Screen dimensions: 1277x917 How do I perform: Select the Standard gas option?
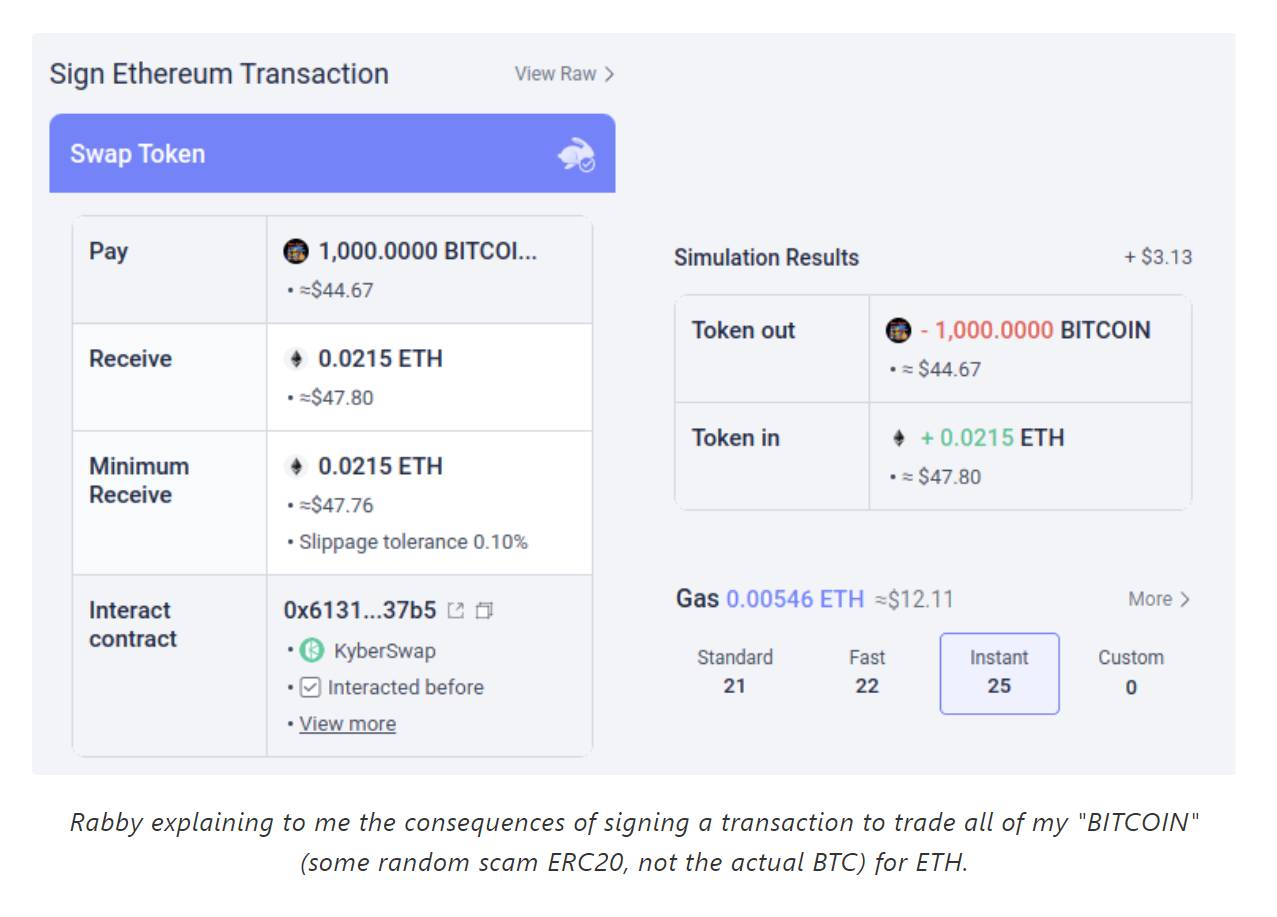pos(735,672)
